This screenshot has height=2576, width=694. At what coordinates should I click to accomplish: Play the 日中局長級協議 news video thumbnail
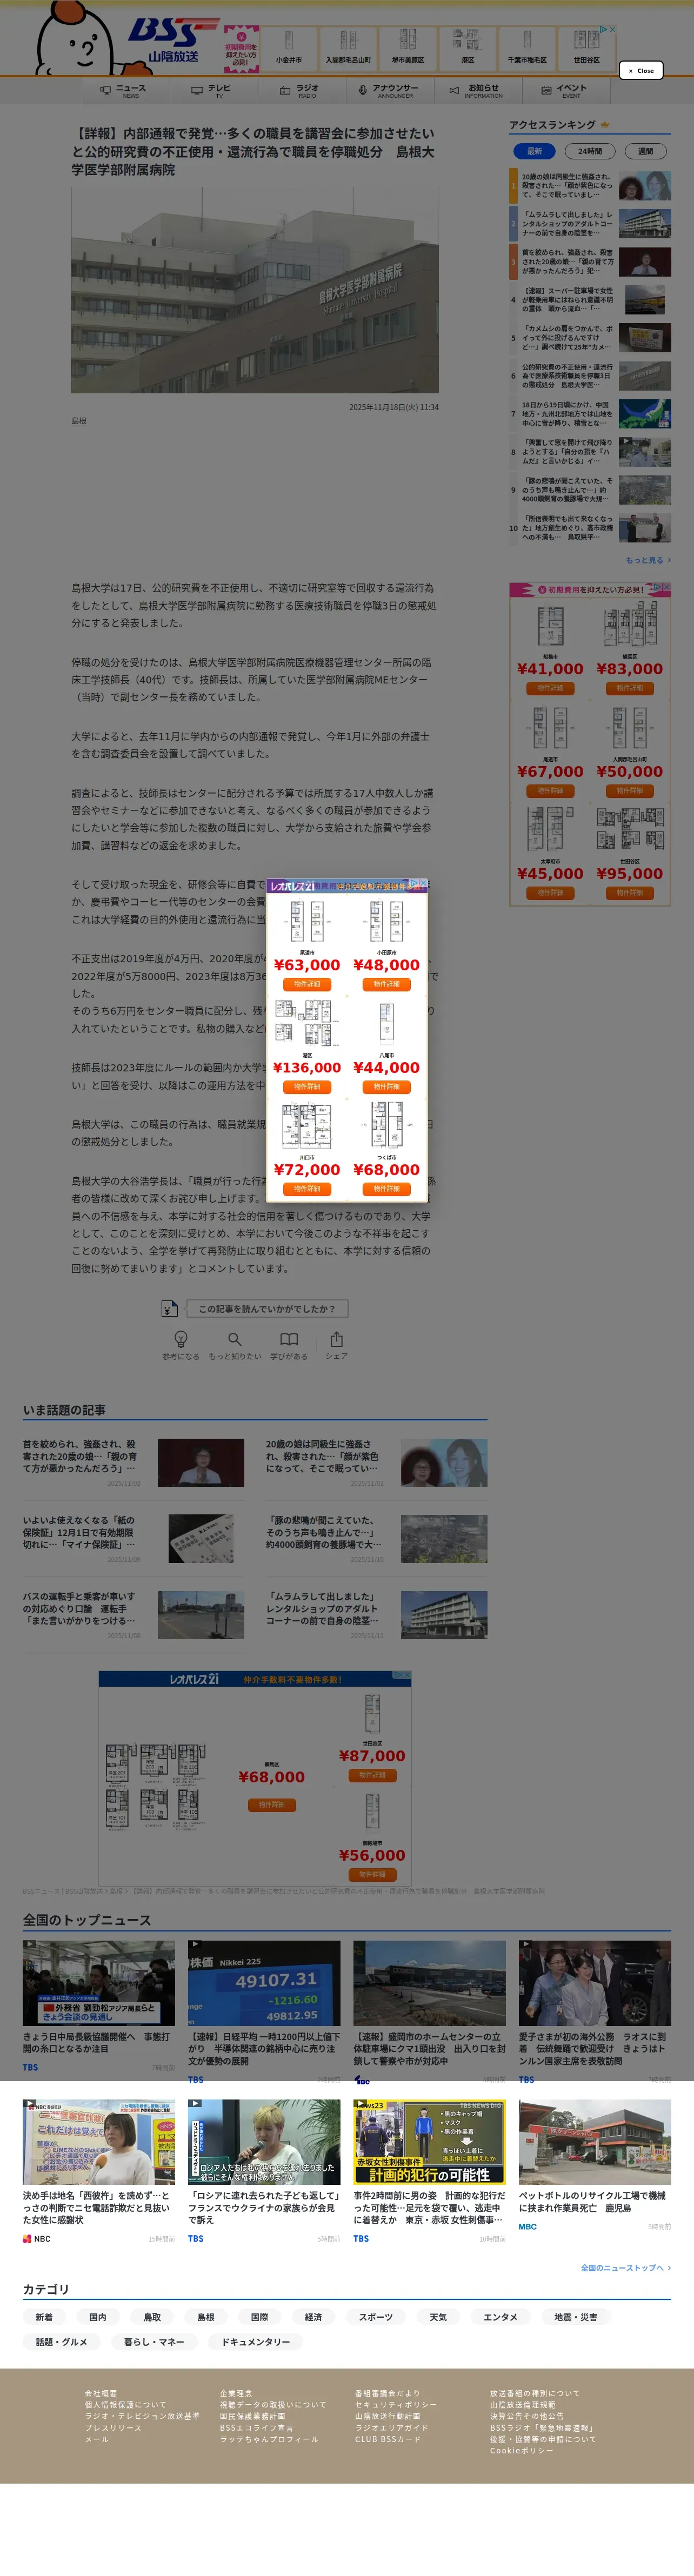99,1983
